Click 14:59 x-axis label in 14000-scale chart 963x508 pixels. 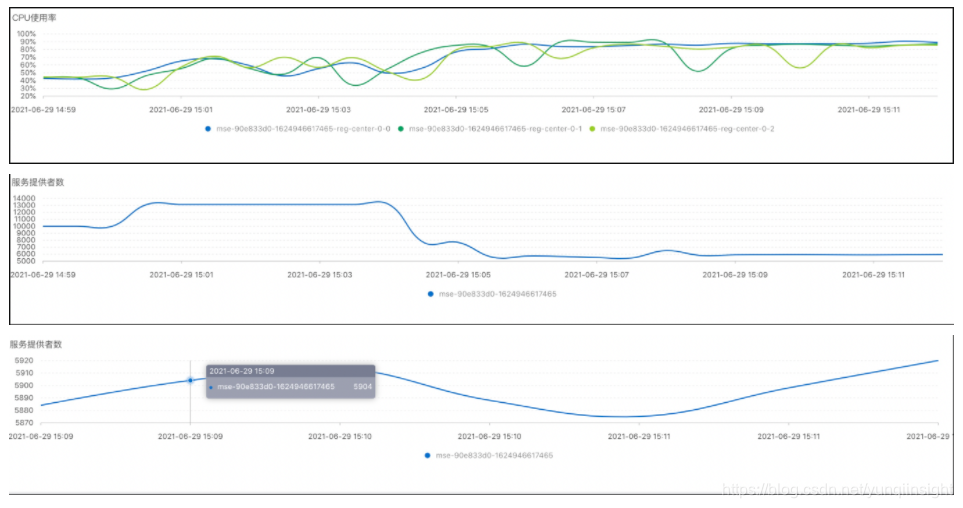[43, 275]
